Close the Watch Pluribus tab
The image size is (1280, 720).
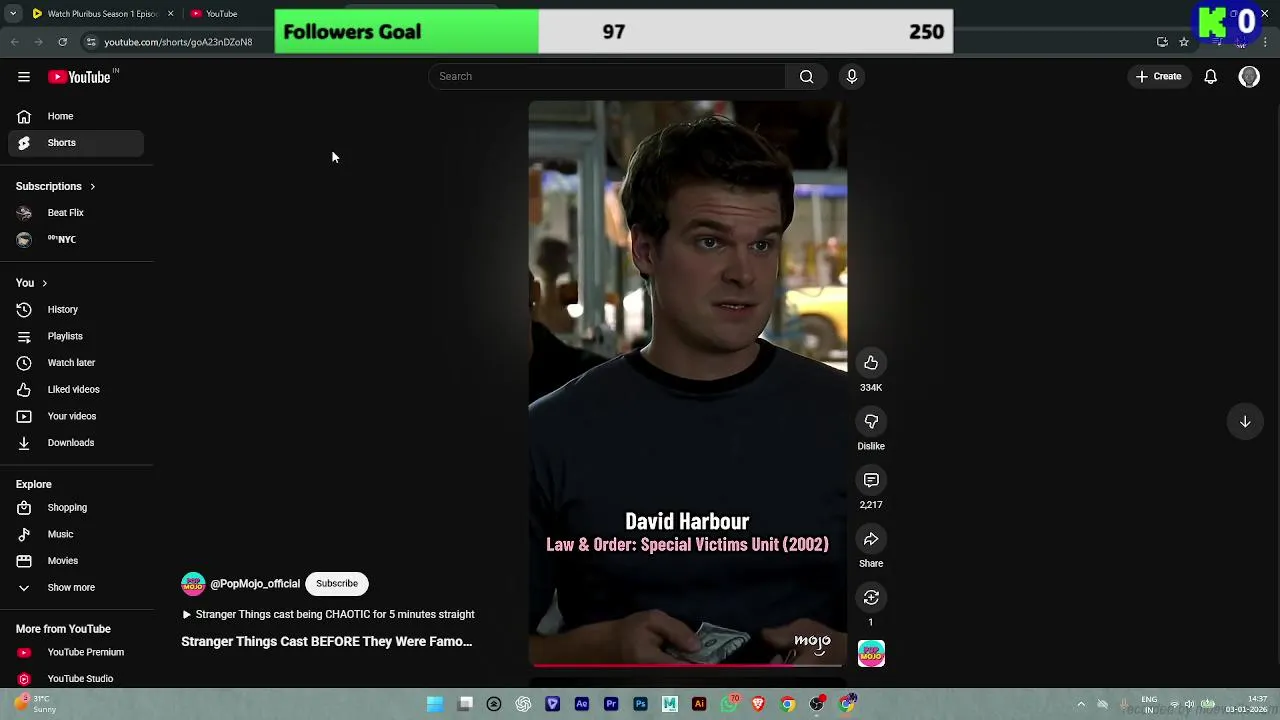pos(170,14)
